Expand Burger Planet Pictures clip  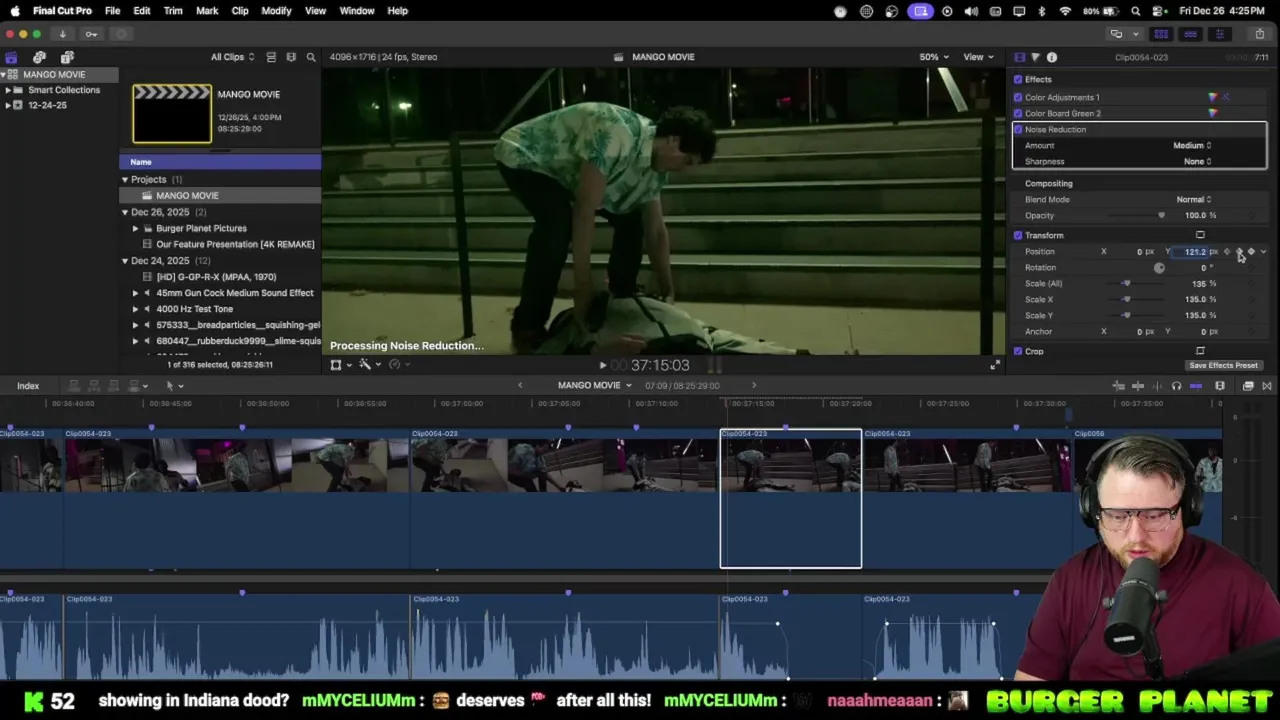click(x=136, y=228)
